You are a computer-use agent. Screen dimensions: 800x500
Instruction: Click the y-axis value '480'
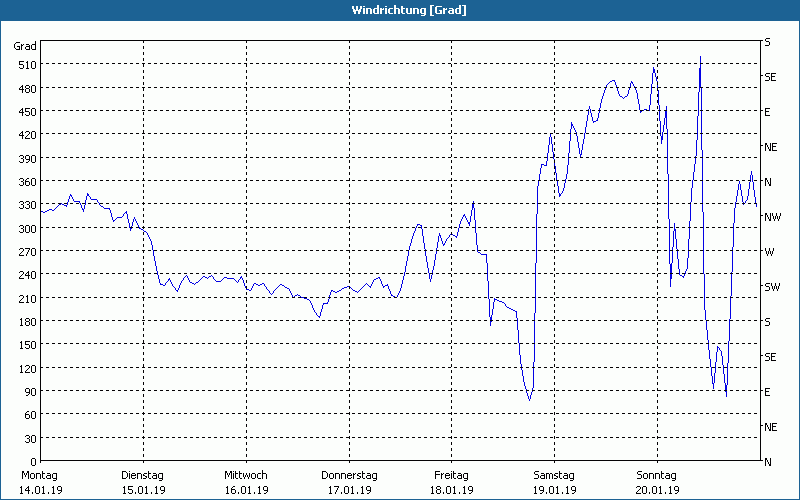pyautogui.click(x=28, y=89)
